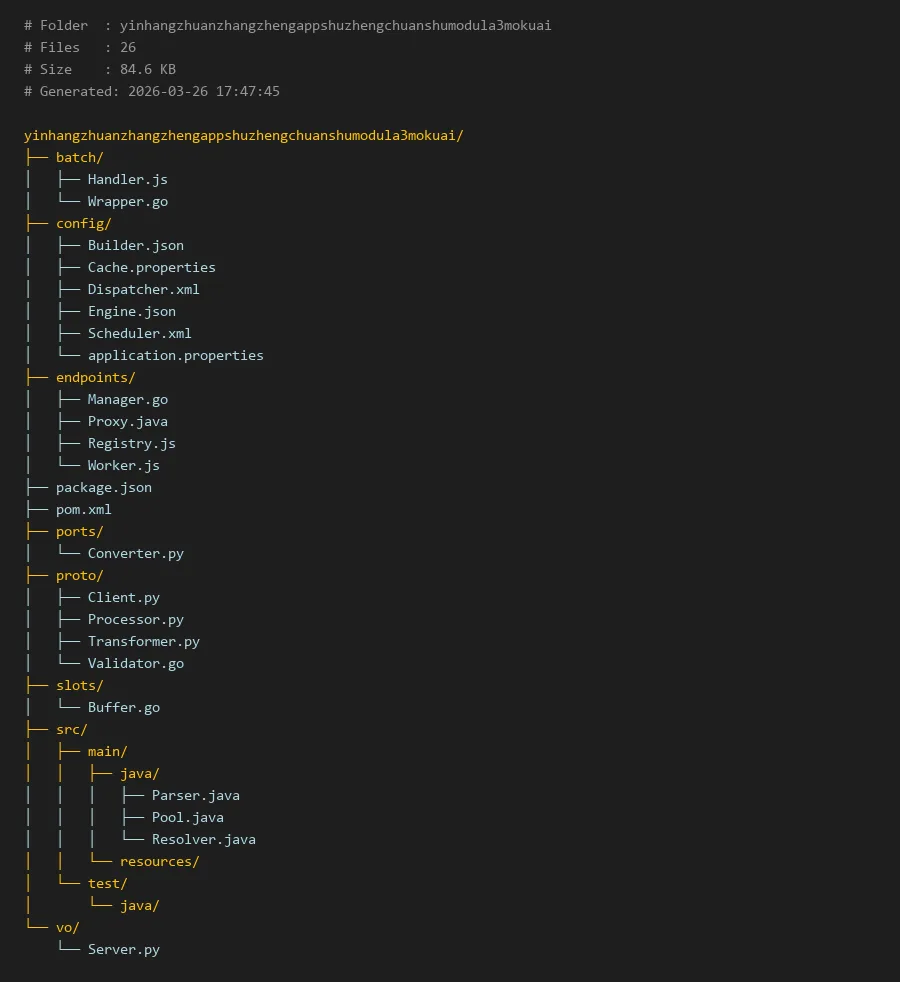
Task: Open Converter.py under ports
Action: pos(135,553)
